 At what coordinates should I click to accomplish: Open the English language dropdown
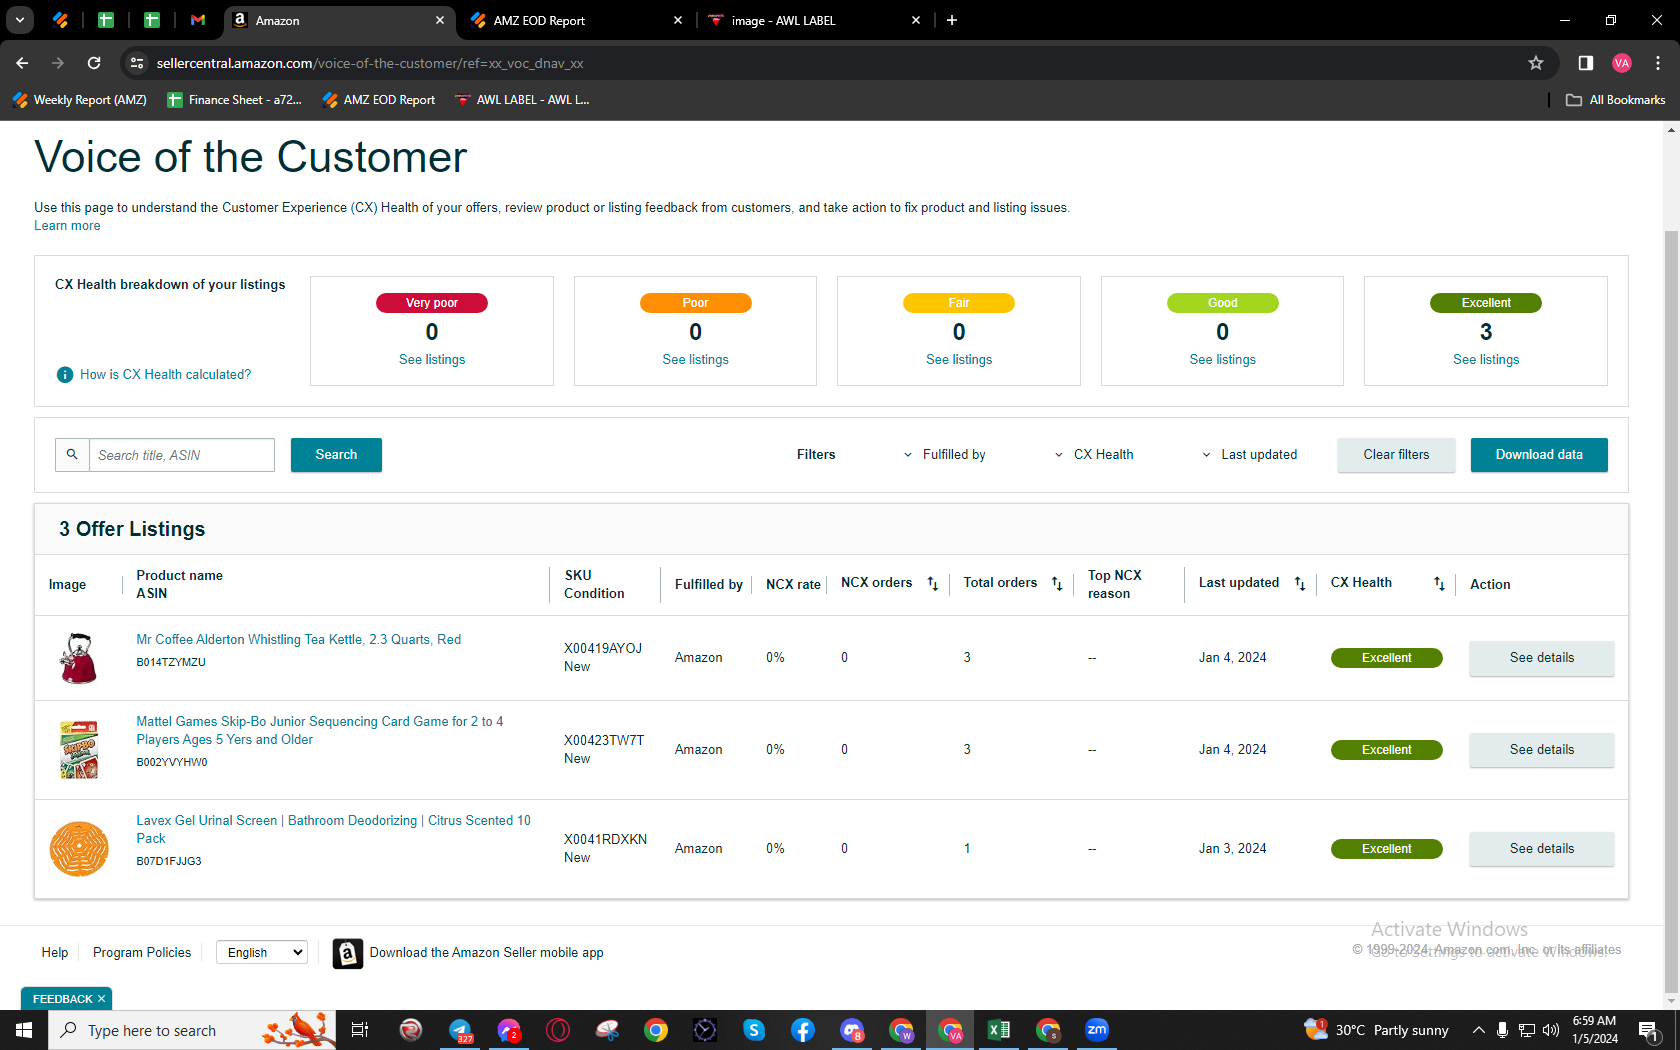click(262, 953)
